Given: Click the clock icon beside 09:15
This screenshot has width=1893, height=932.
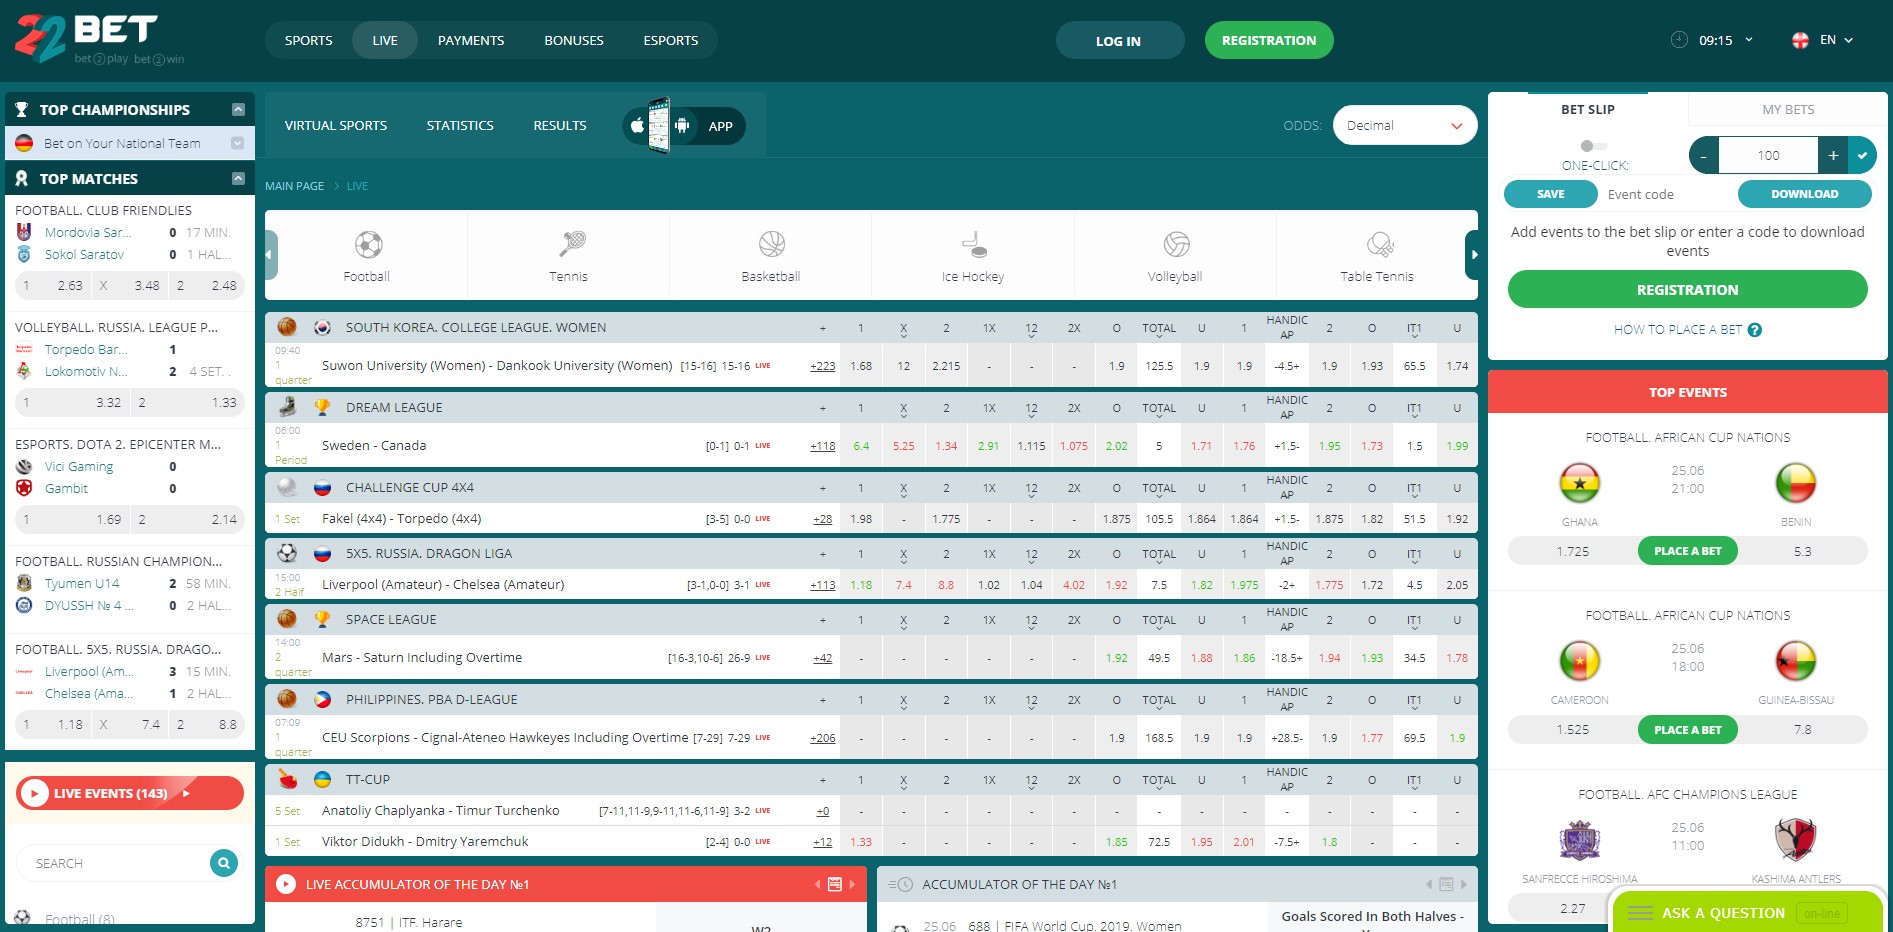Looking at the screenshot, I should coord(1679,40).
